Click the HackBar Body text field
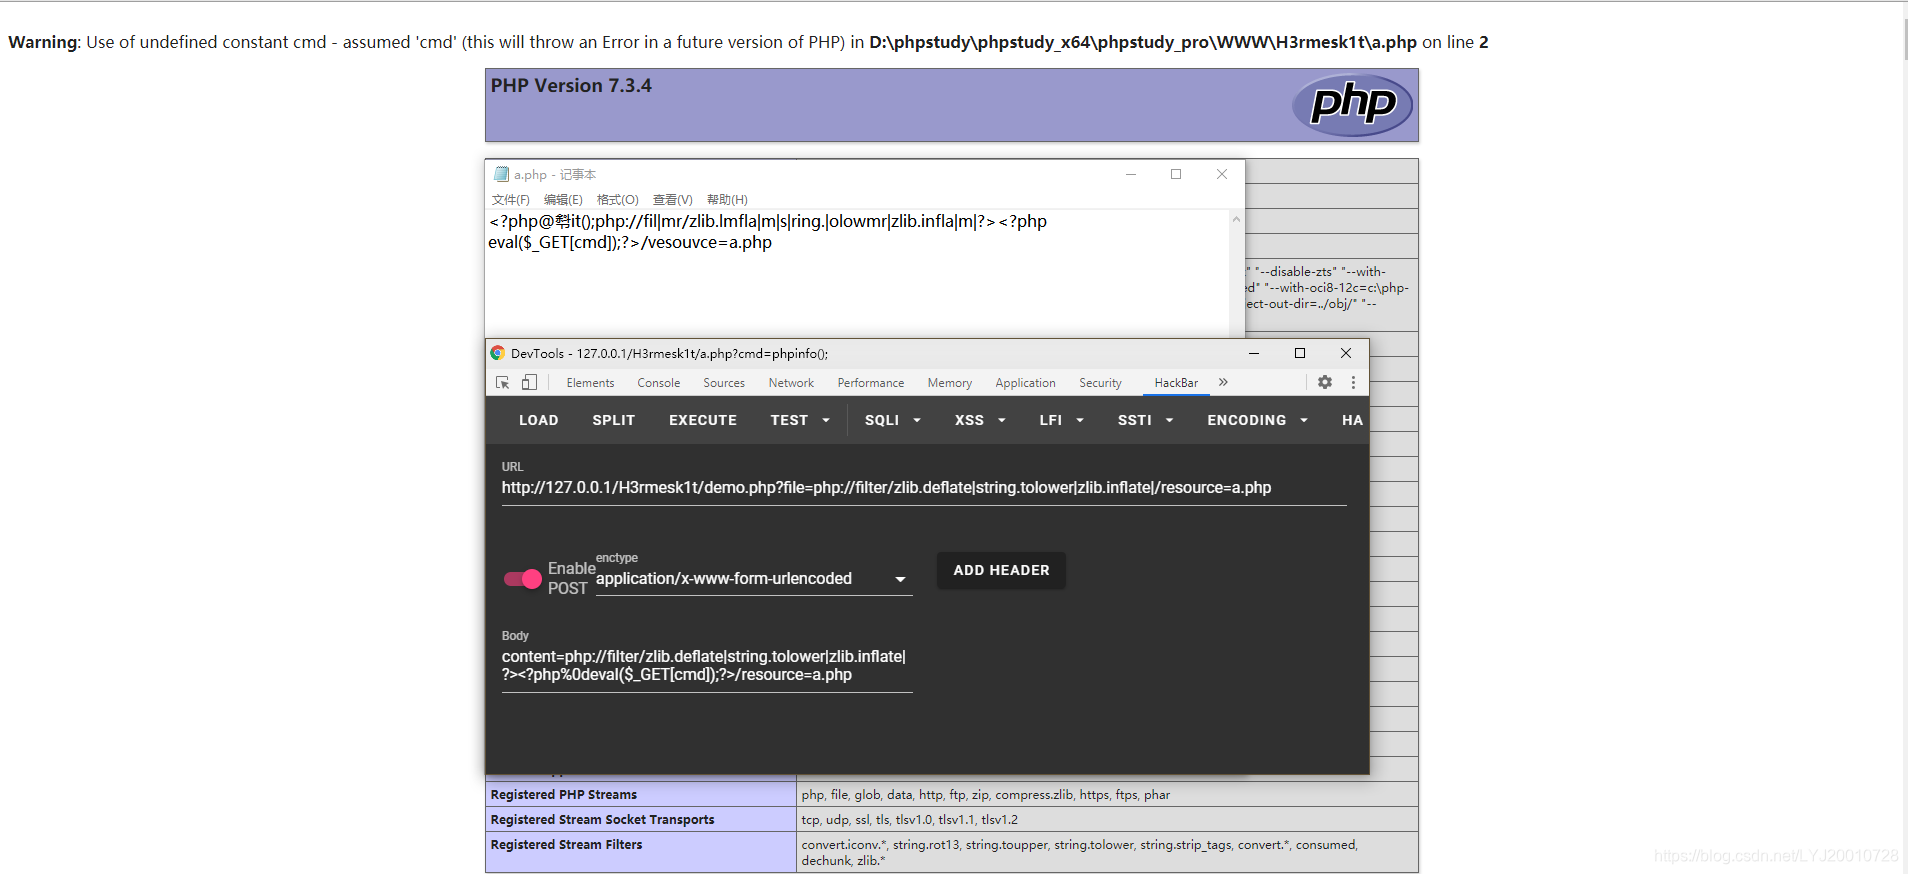 pos(707,666)
